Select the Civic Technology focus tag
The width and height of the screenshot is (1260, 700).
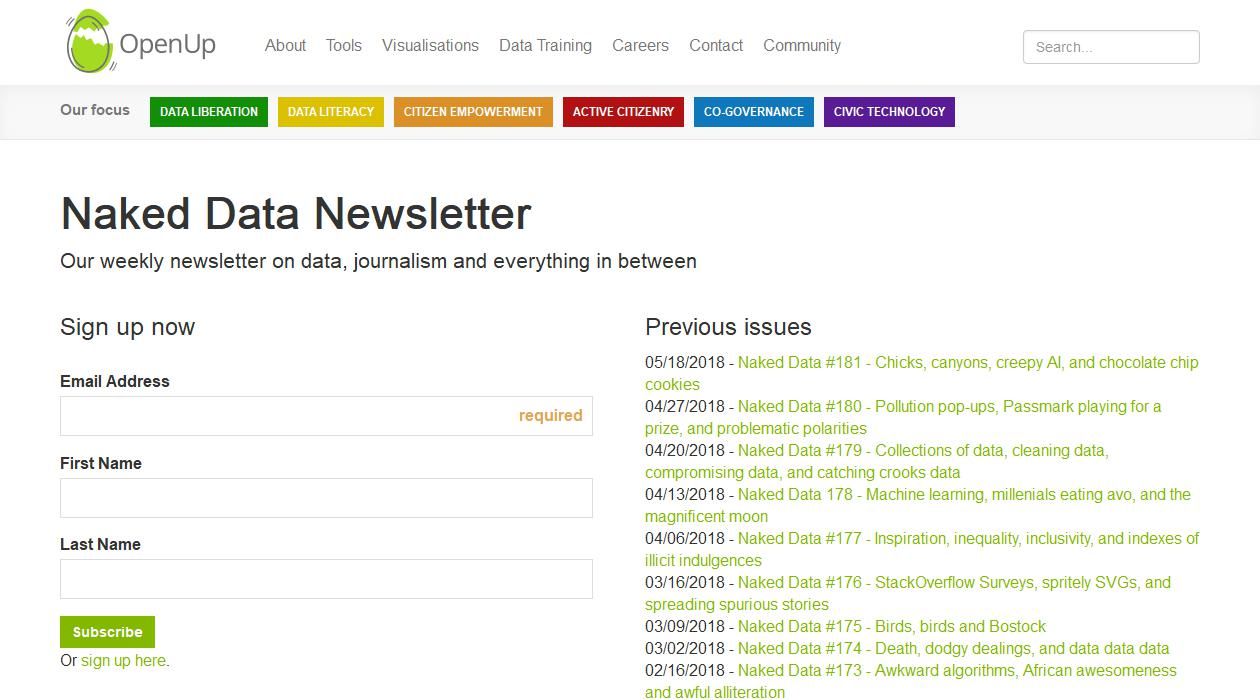pos(889,112)
